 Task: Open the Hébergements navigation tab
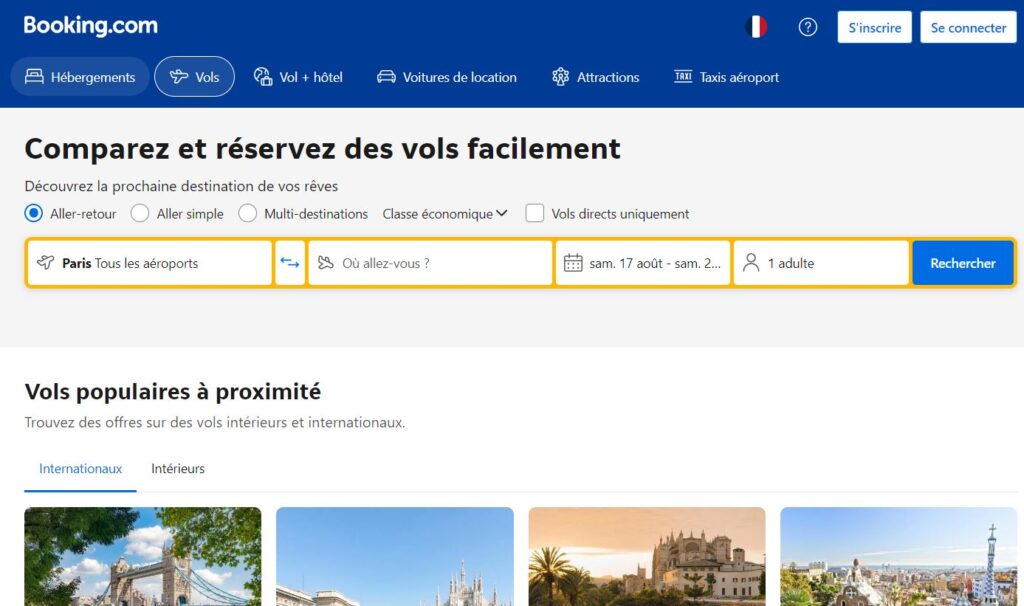point(80,77)
